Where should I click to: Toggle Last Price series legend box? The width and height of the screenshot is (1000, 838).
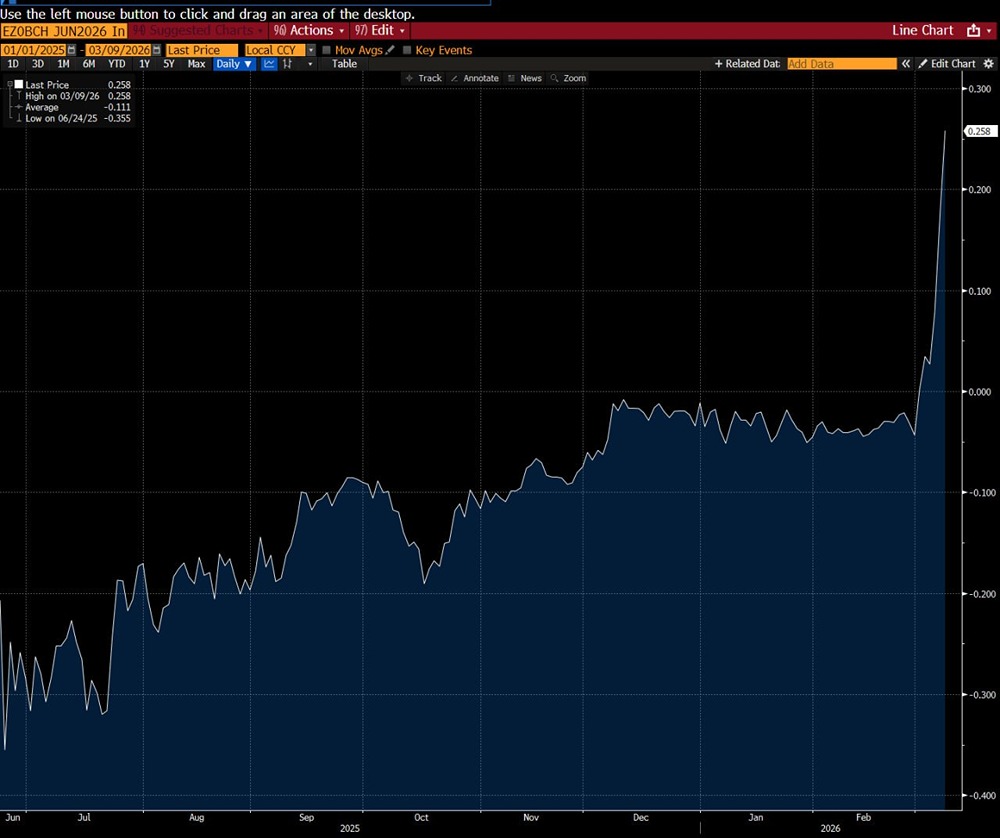coord(18,85)
